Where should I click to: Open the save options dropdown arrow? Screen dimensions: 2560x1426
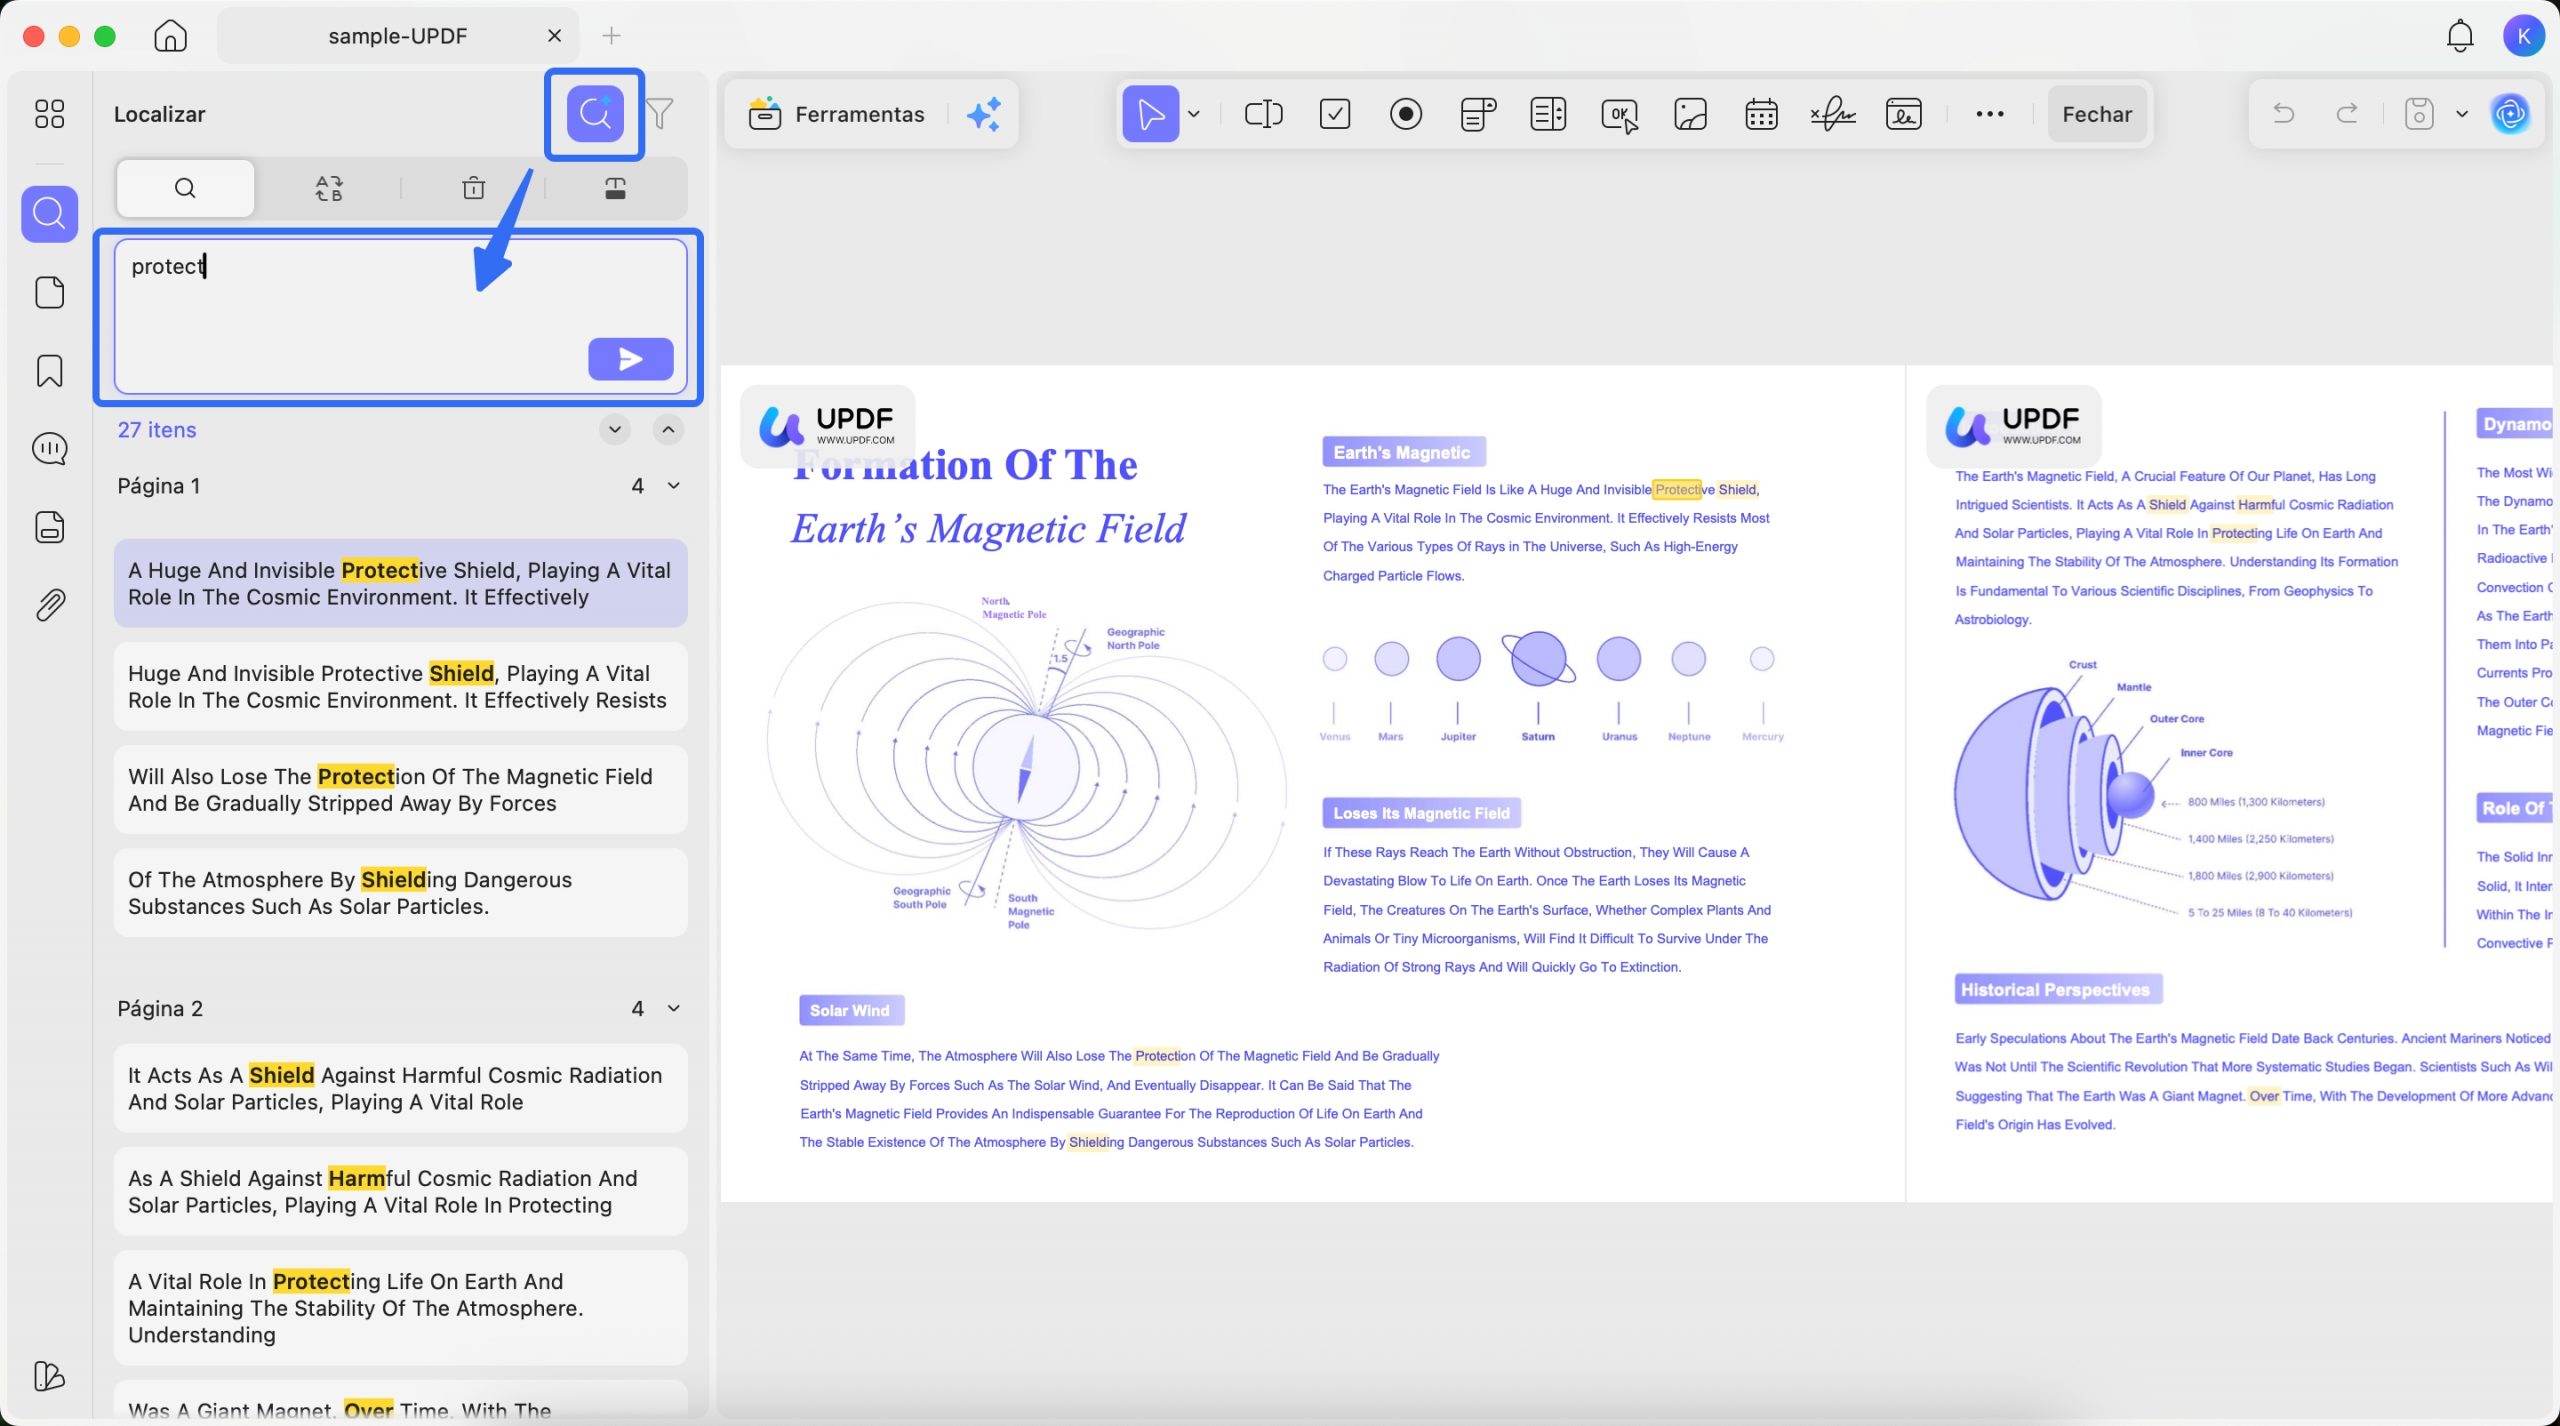coord(2462,114)
